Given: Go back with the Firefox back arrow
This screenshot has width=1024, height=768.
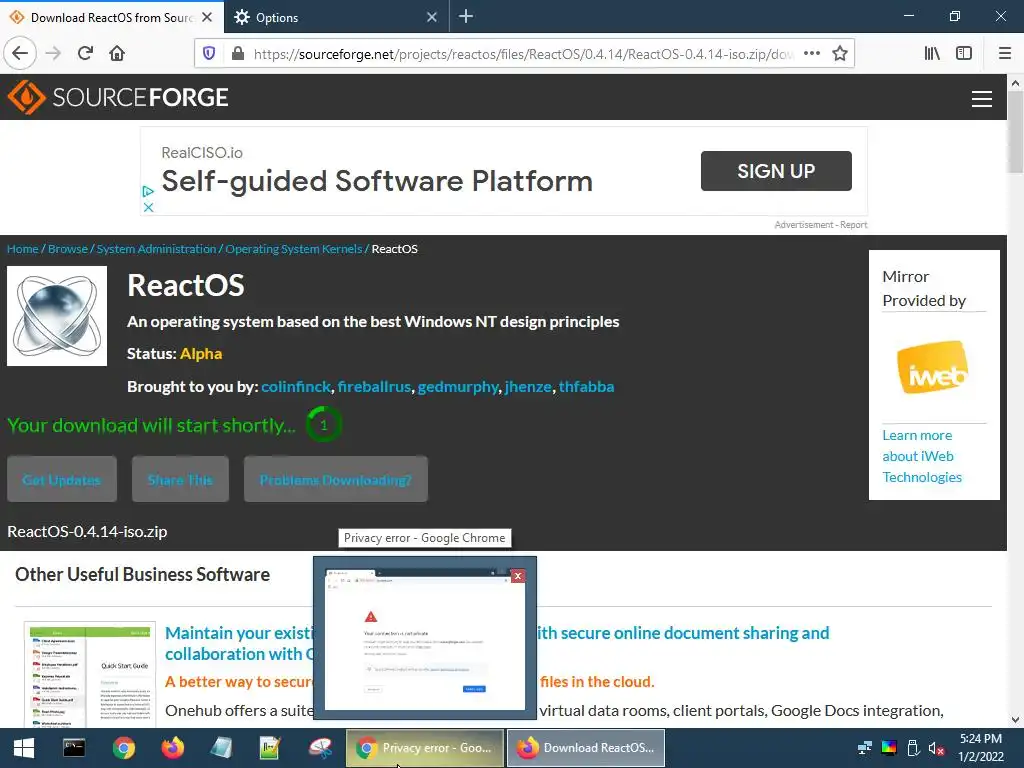Looking at the screenshot, I should point(20,54).
